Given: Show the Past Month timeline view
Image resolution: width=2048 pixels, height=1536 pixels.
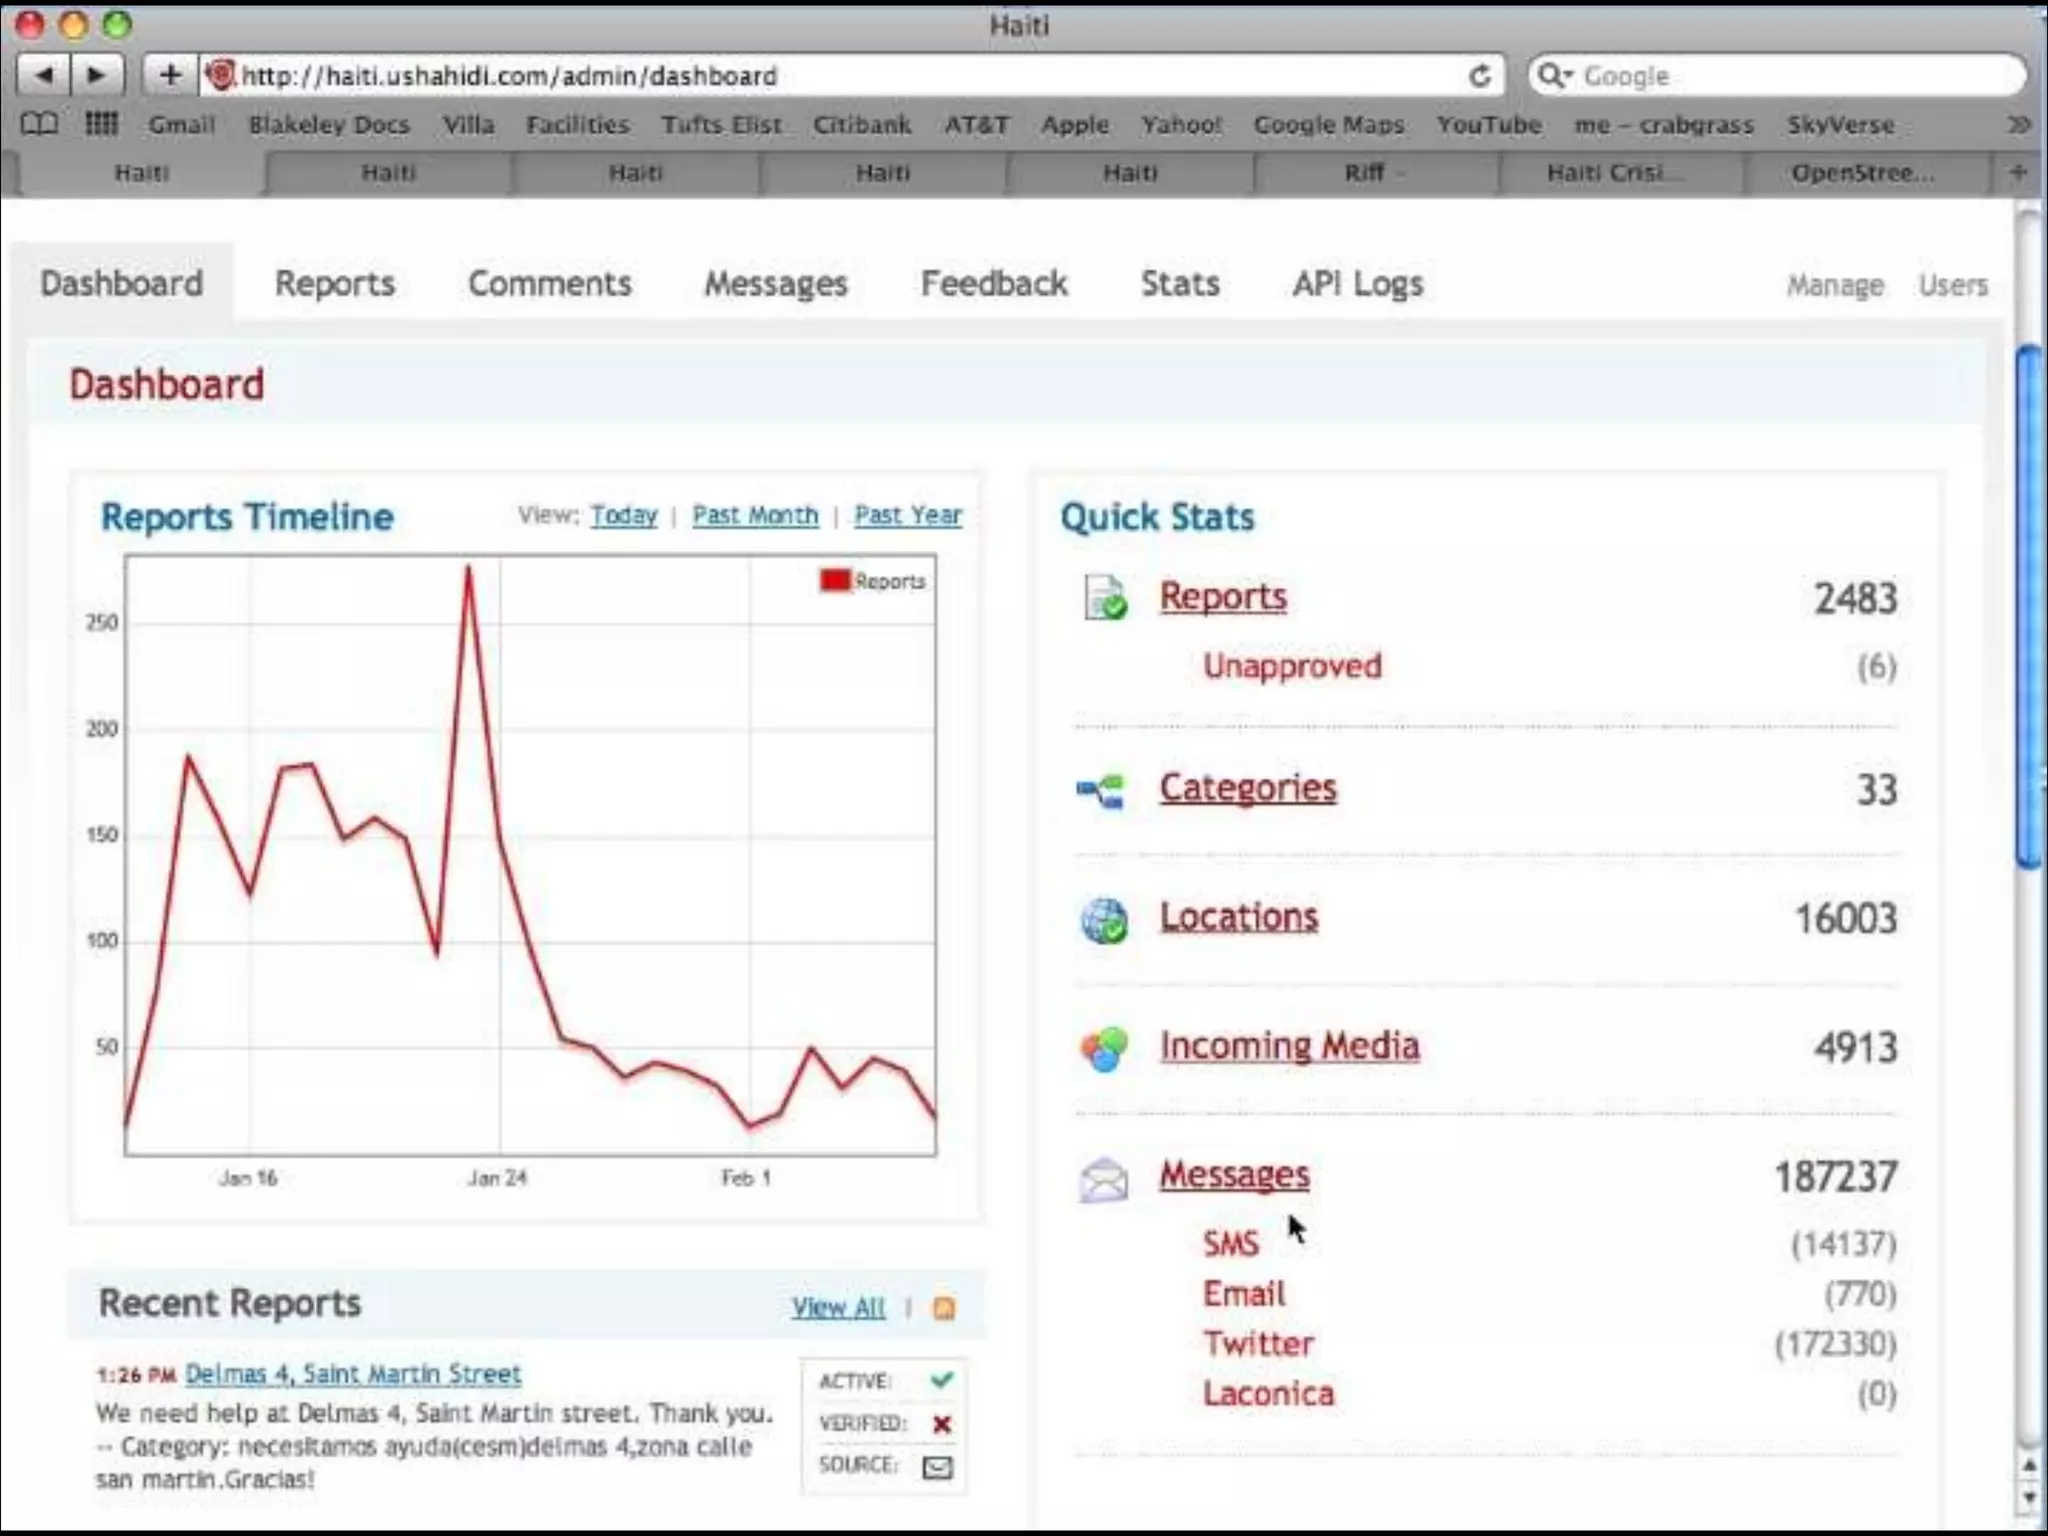Looking at the screenshot, I should tap(755, 515).
